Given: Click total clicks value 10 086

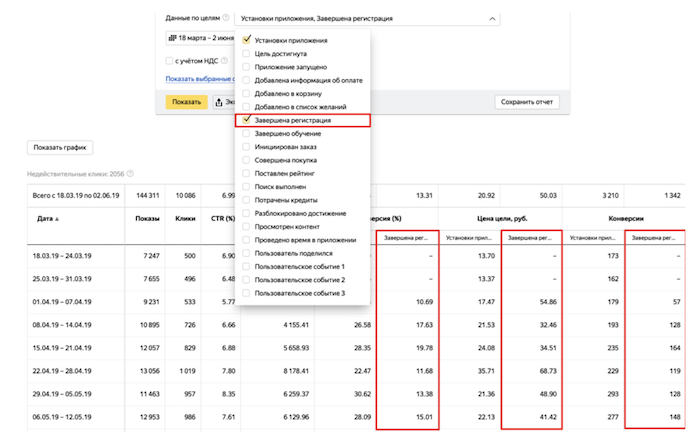Looking at the screenshot, I should 186,195.
